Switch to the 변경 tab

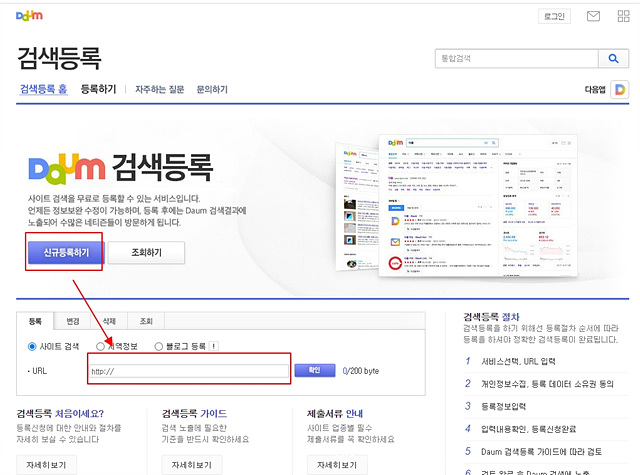pyautogui.click(x=72, y=321)
